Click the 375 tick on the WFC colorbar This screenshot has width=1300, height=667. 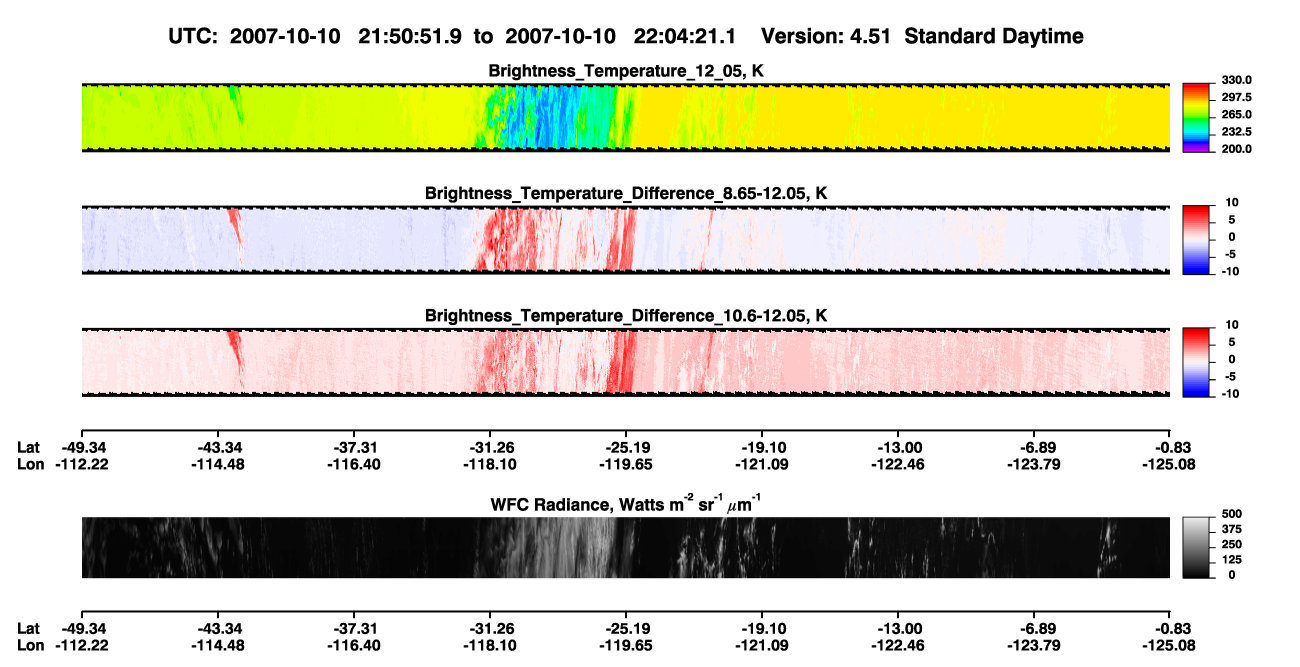pyautogui.click(x=1230, y=529)
